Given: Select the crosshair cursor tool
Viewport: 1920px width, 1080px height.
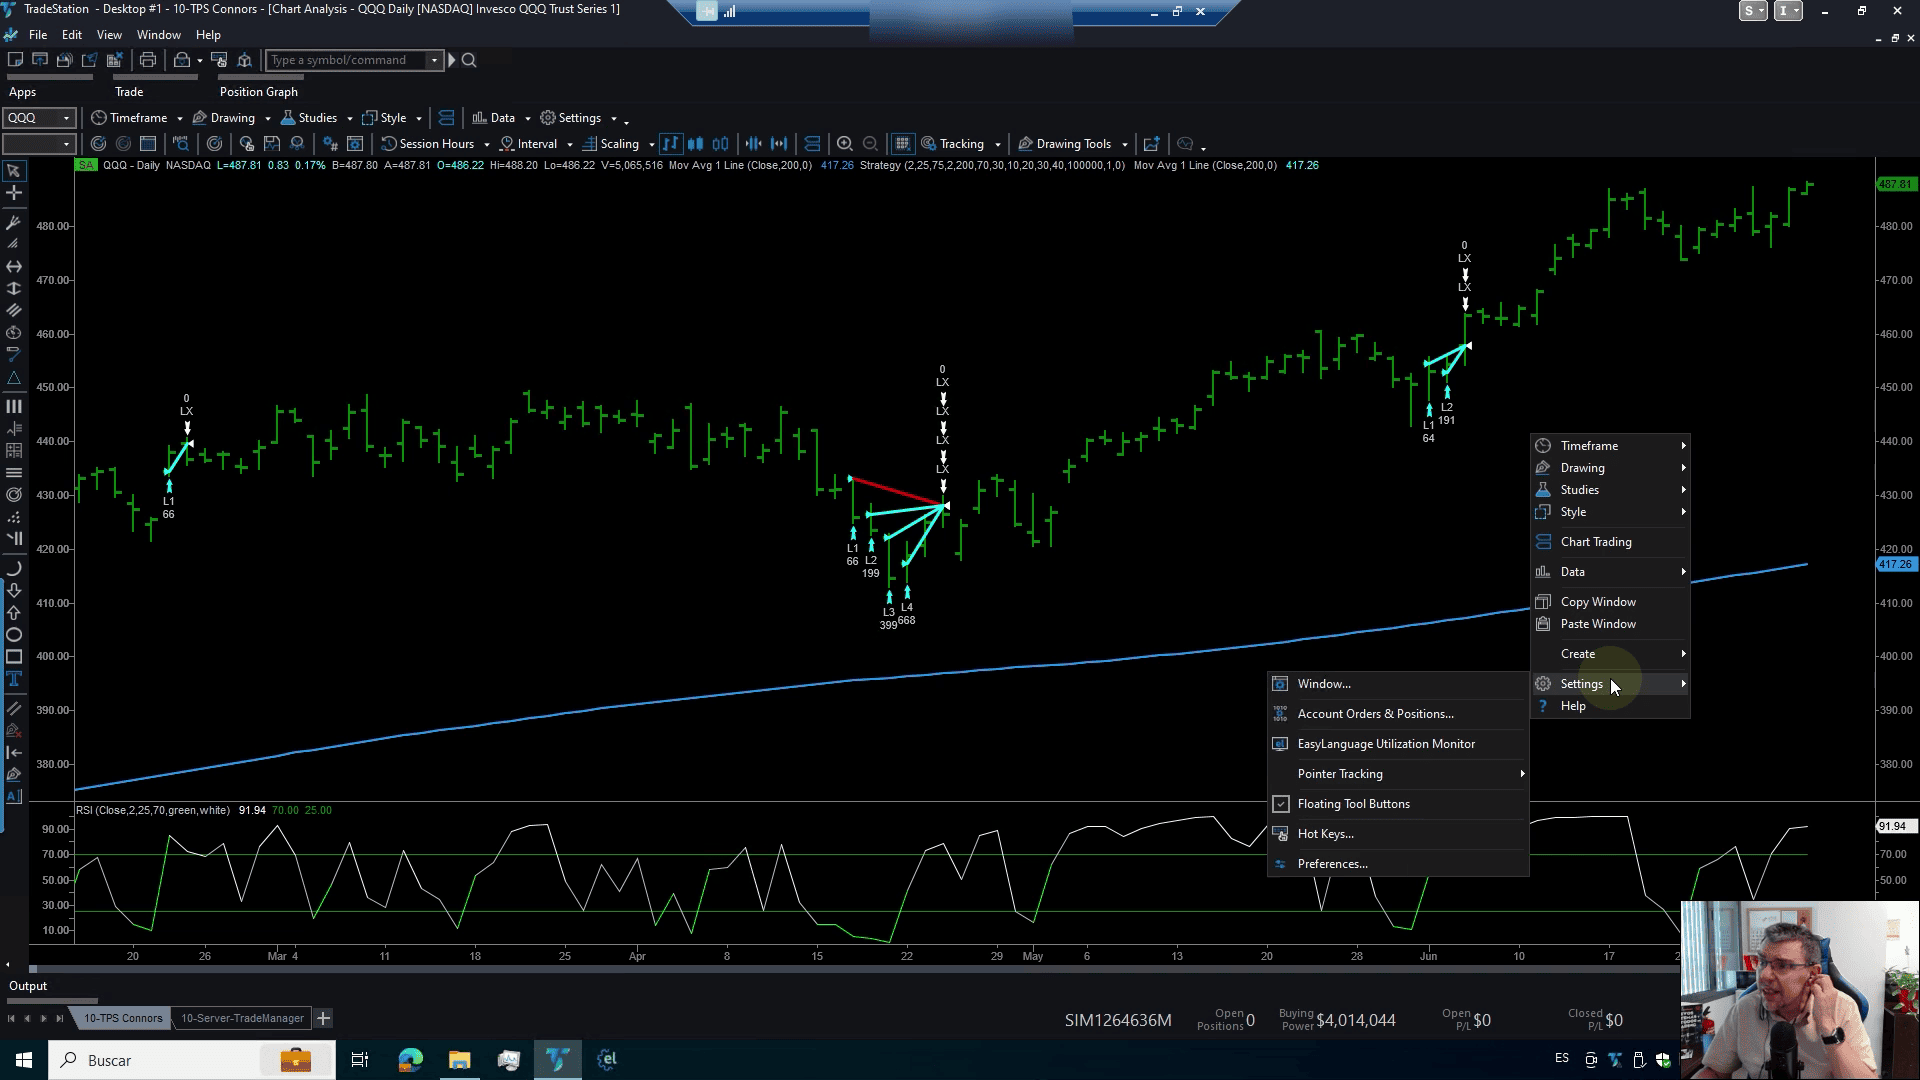Looking at the screenshot, I should pos(14,193).
